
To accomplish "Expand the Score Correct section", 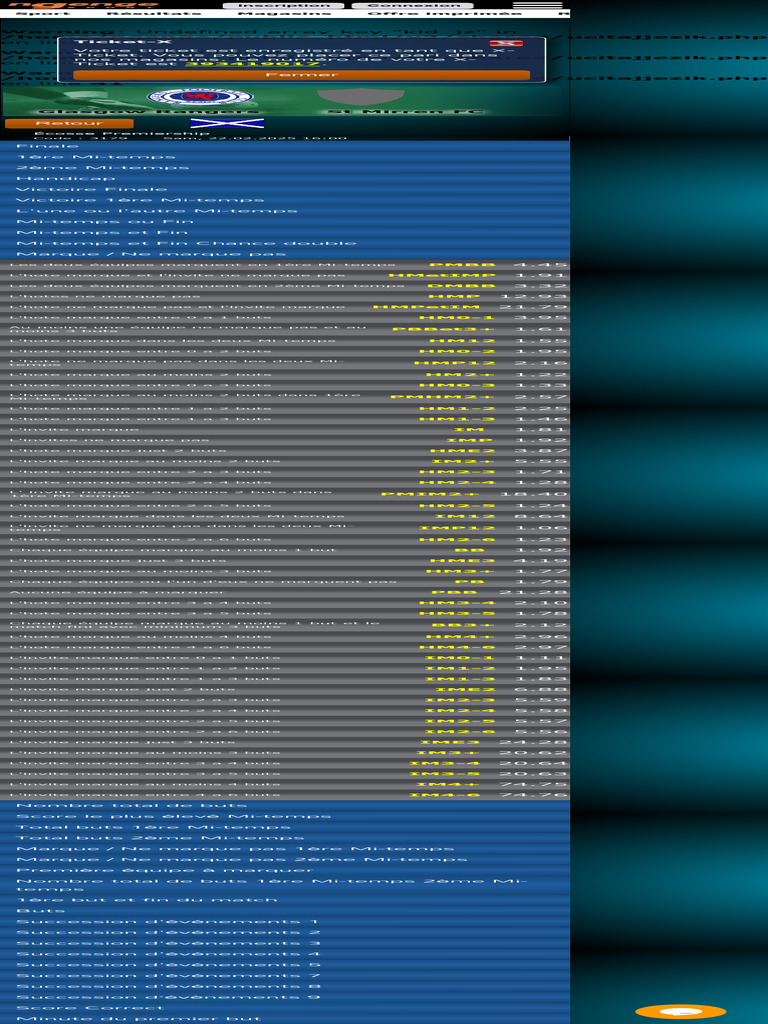I will point(285,1008).
